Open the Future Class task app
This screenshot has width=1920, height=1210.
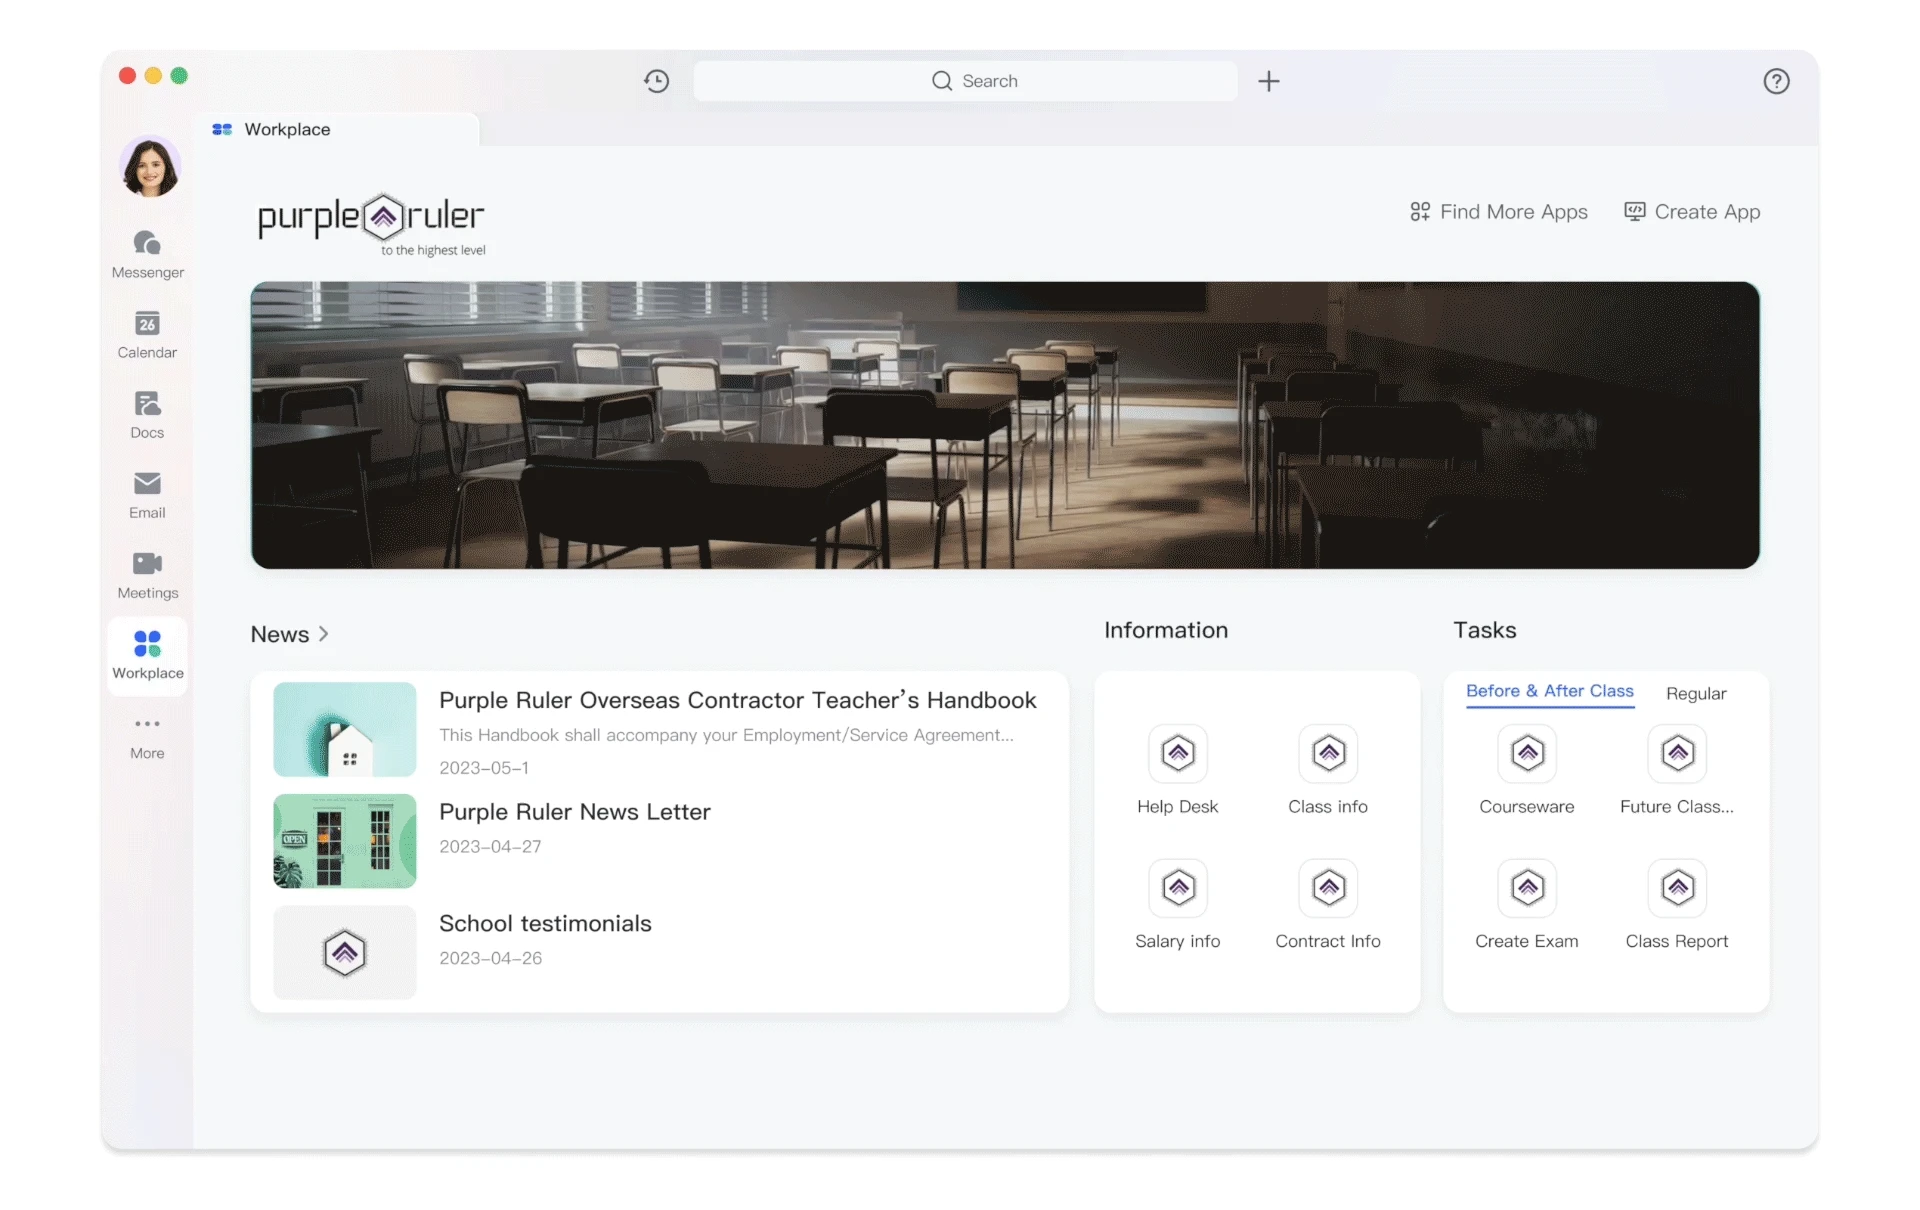[x=1676, y=770]
